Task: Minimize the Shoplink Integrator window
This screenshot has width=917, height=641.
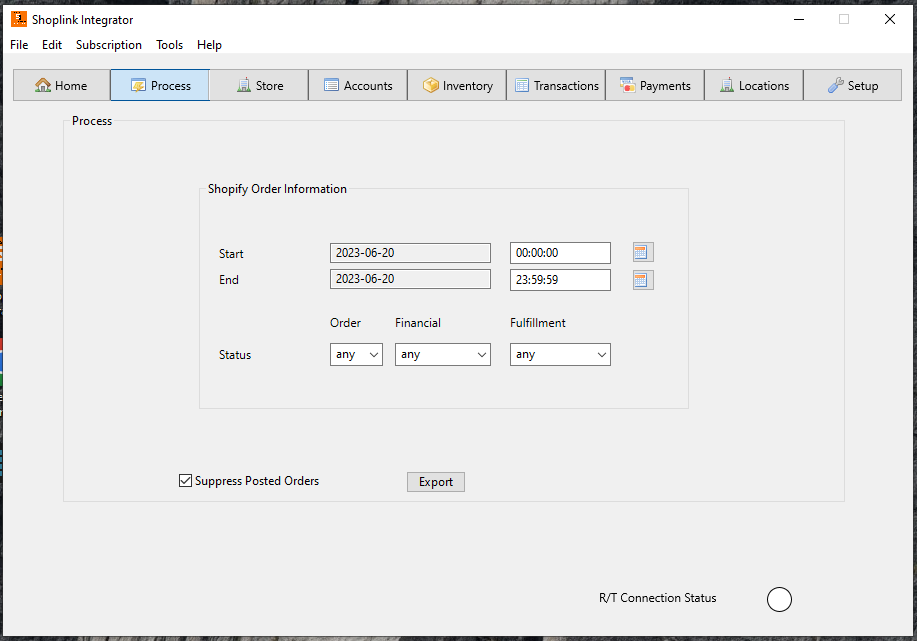Action: 799,19
